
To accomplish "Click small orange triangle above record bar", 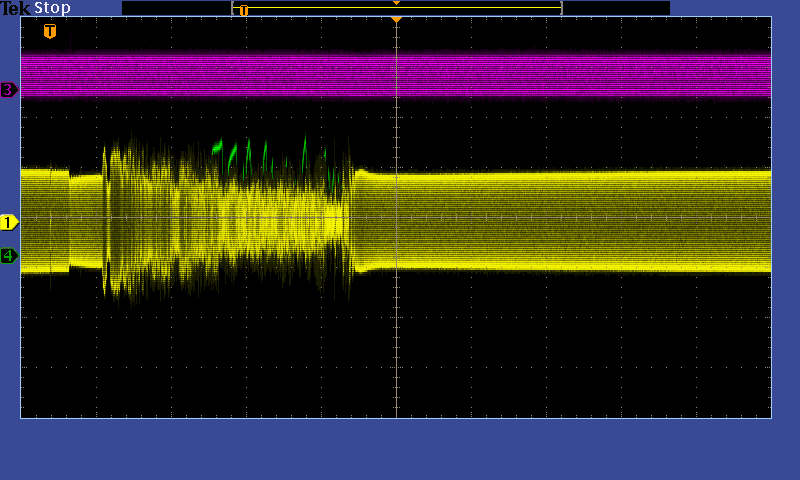I will pos(396,3).
